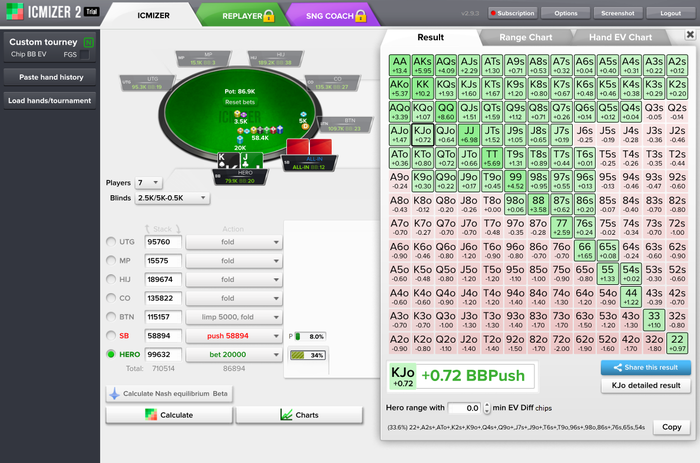This screenshot has width=700, height=463.
Task: Click the dealer button chip on table
Action: 305,126
